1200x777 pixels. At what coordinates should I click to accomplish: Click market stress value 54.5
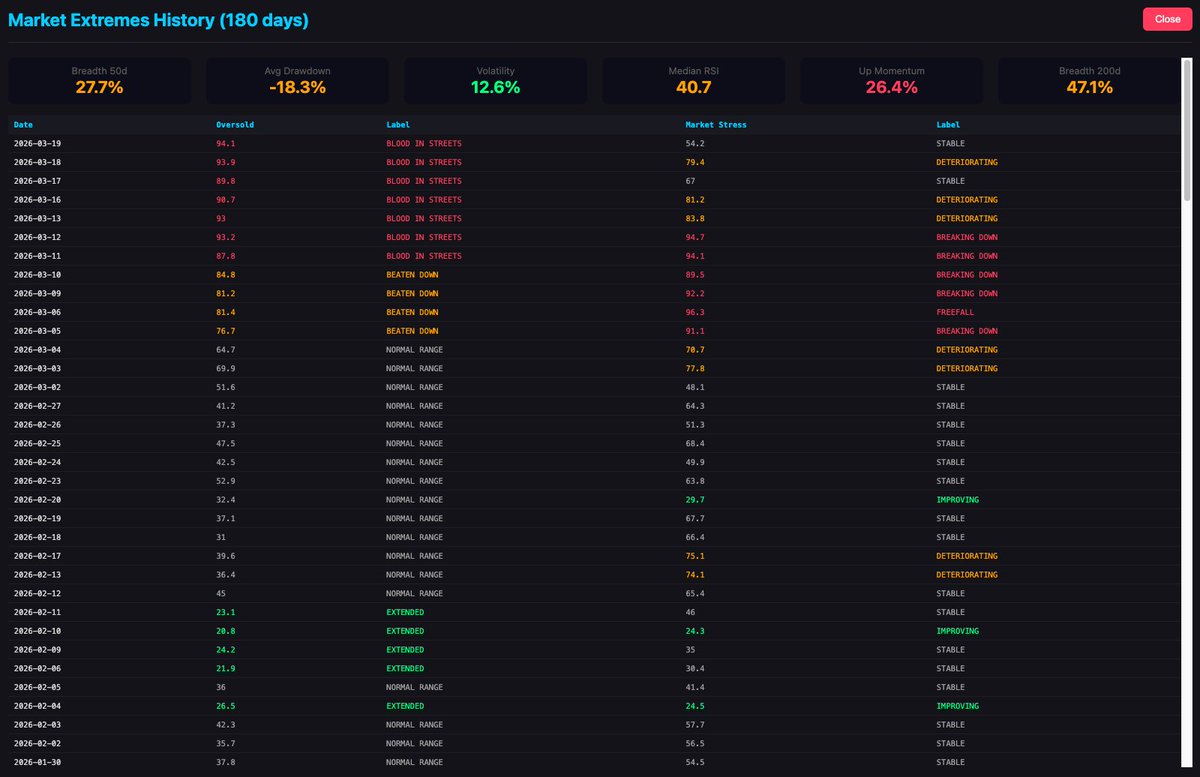click(x=694, y=762)
